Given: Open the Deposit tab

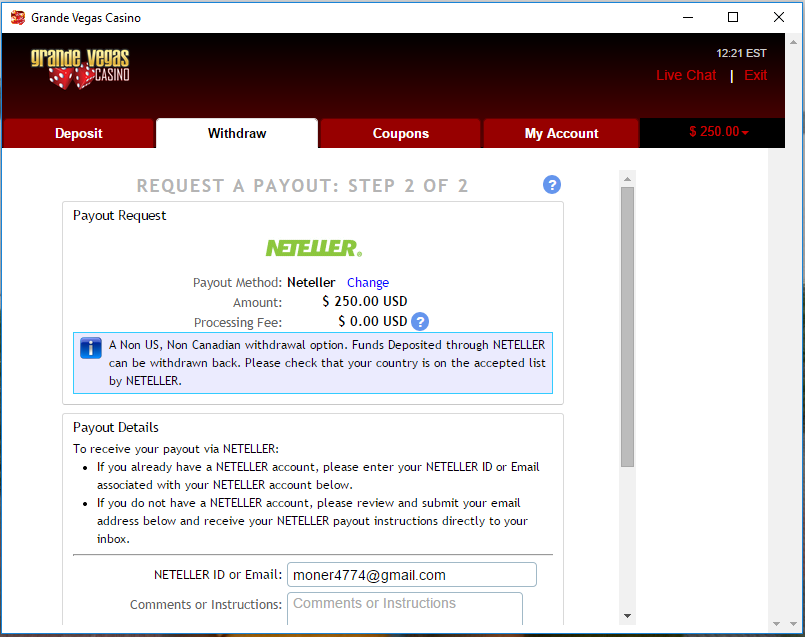Looking at the screenshot, I should [79, 133].
